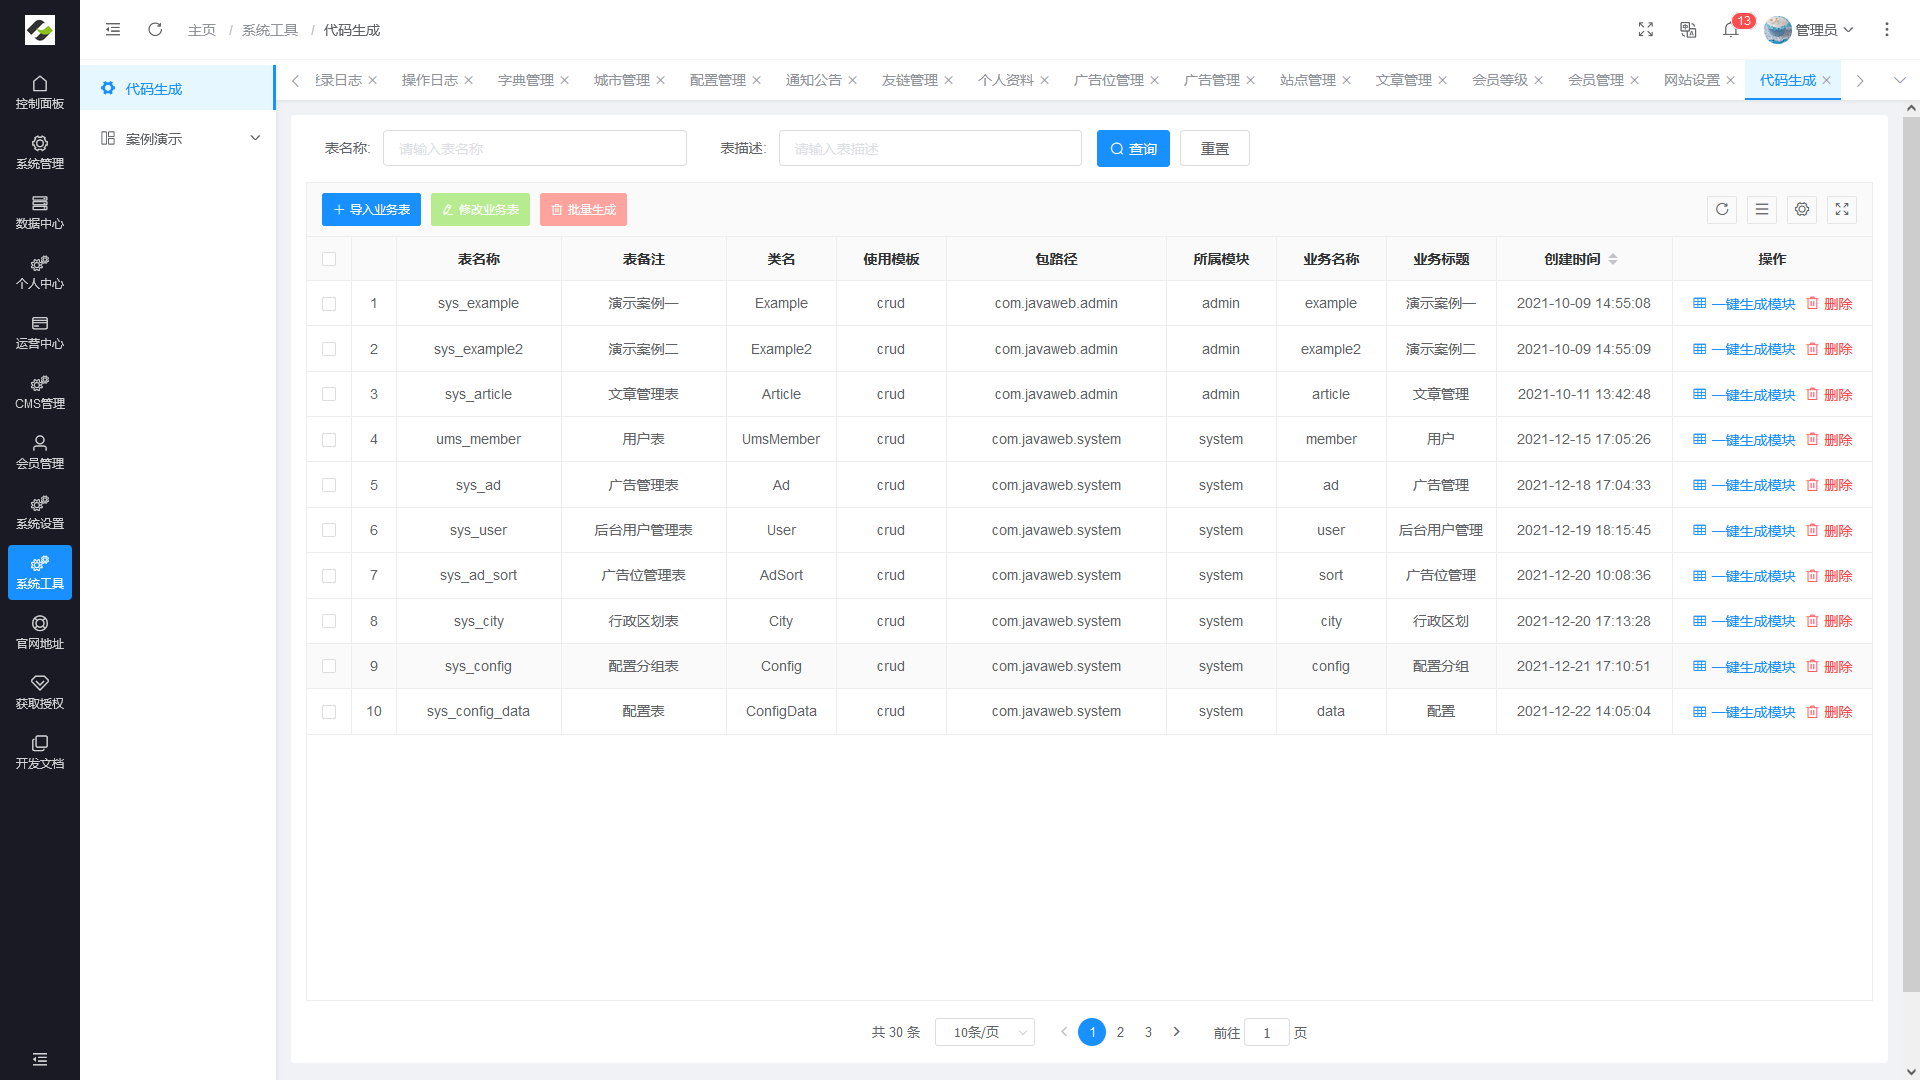
Task: Open column settings with the gear icon
Action: pos(1802,209)
